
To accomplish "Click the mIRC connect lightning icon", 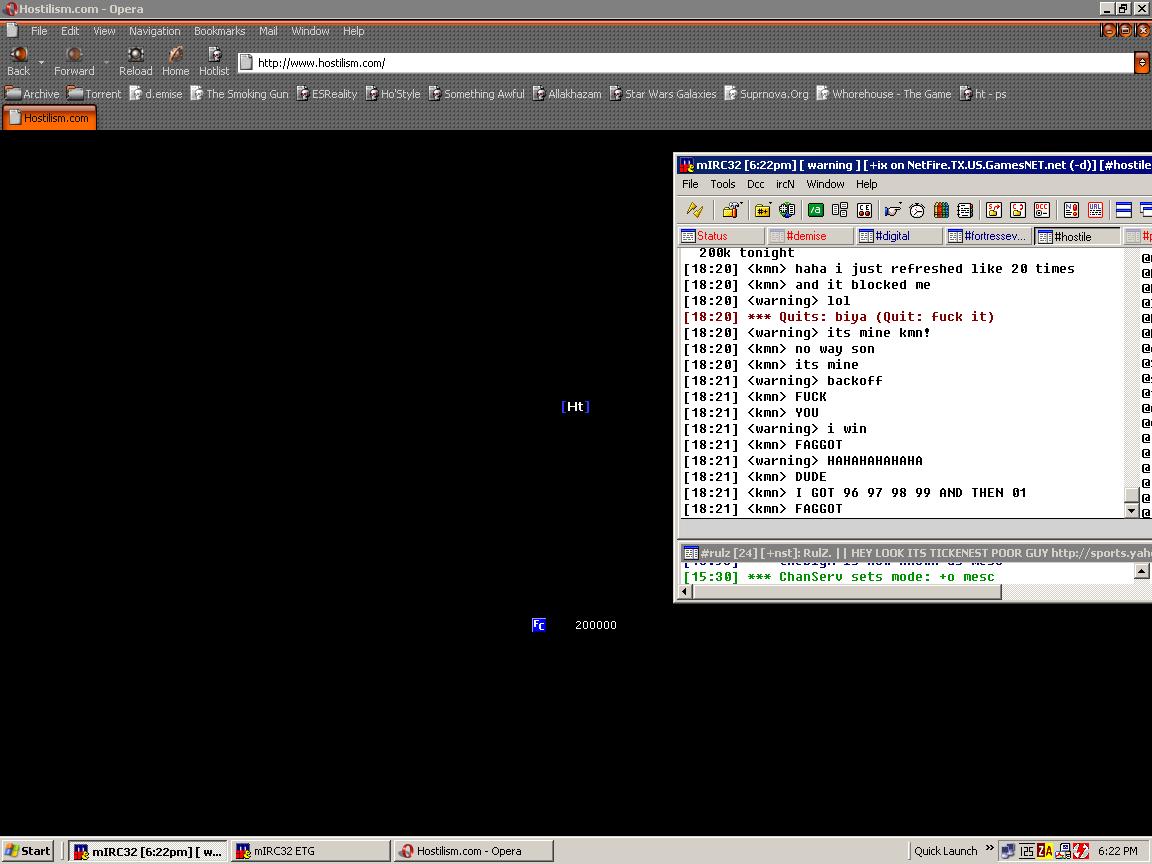I will (694, 210).
